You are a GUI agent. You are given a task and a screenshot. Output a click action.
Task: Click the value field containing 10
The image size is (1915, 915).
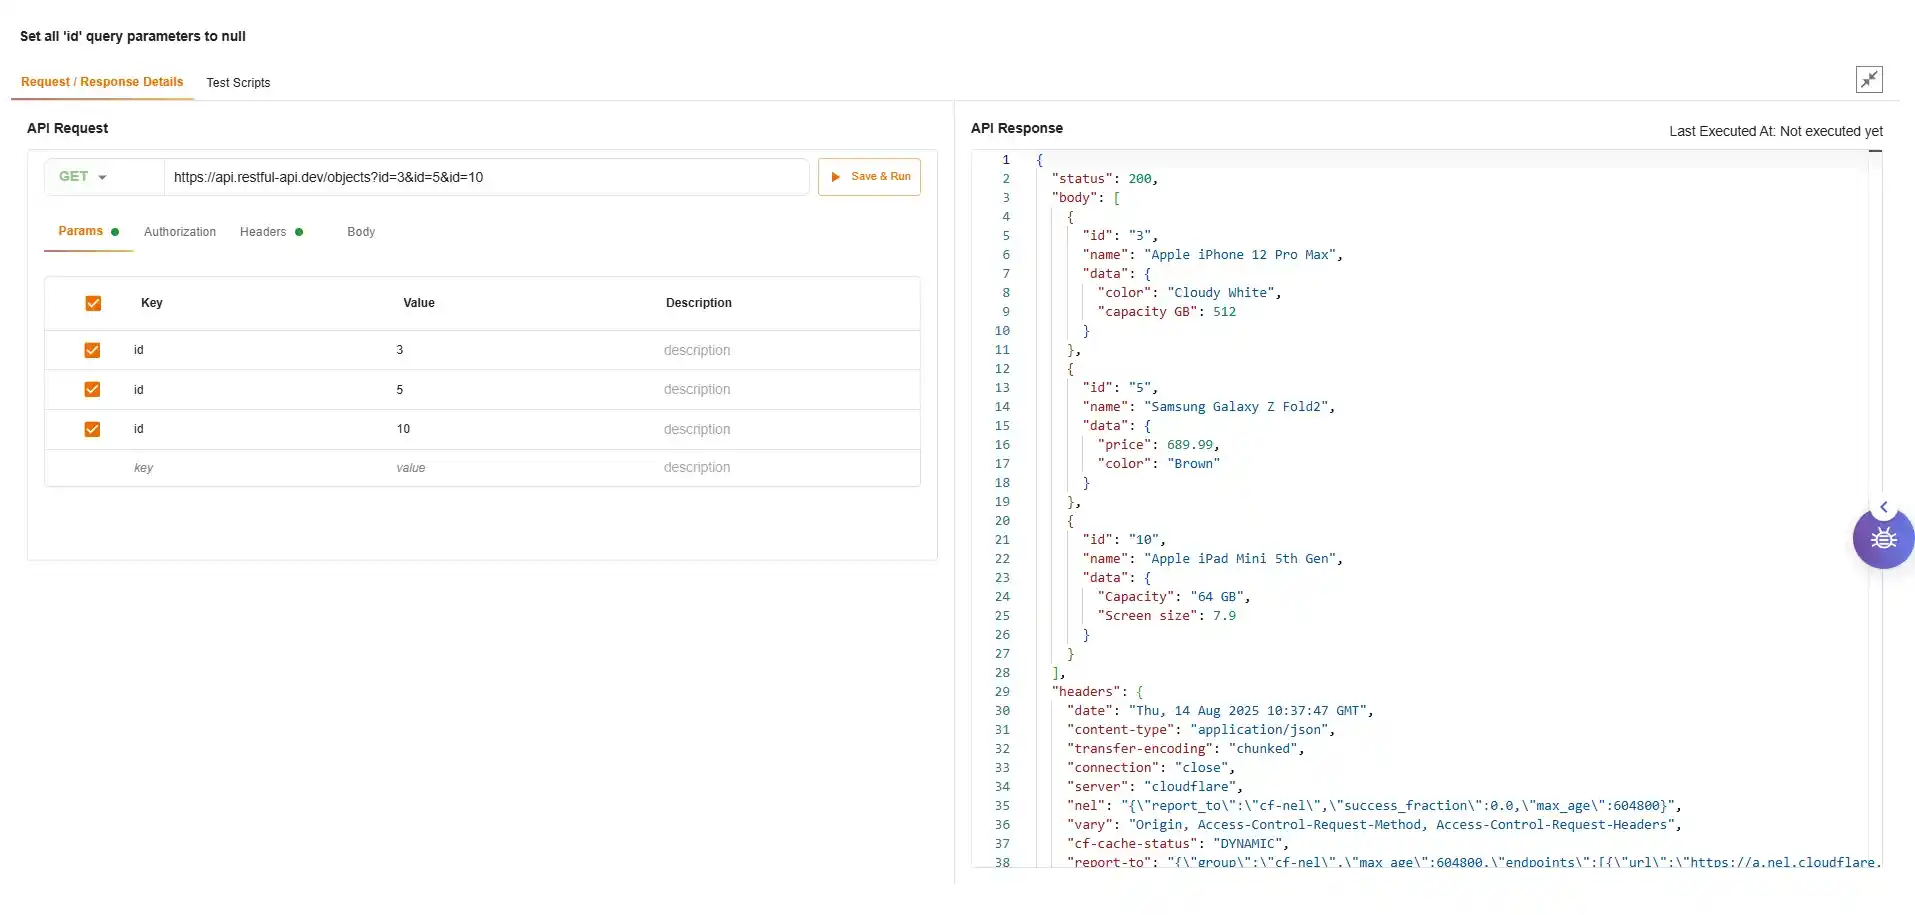(500, 429)
